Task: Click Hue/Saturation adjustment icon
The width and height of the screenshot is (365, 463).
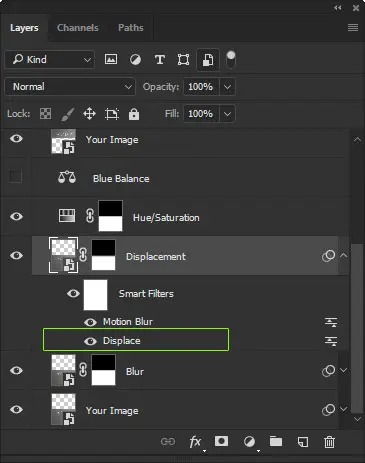Action: 67,216
